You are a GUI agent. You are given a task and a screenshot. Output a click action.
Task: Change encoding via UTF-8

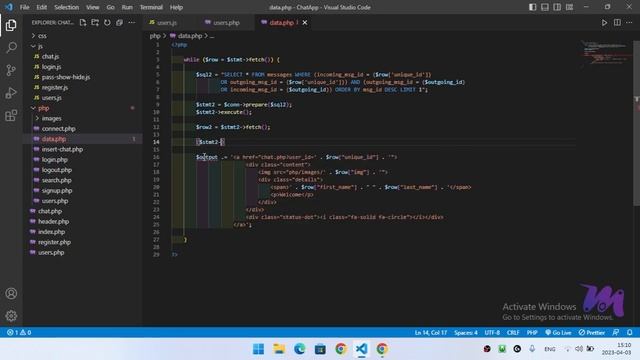pyautogui.click(x=492, y=333)
